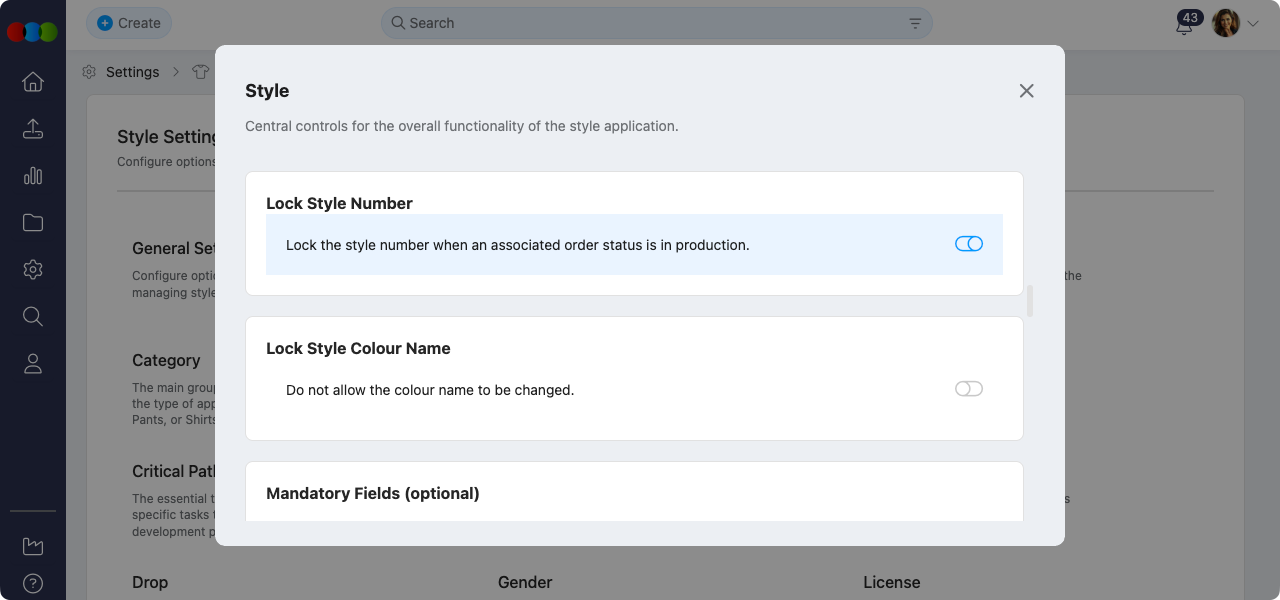Click the Settings breadcrumb link
The width and height of the screenshot is (1280, 600).
[x=132, y=72]
